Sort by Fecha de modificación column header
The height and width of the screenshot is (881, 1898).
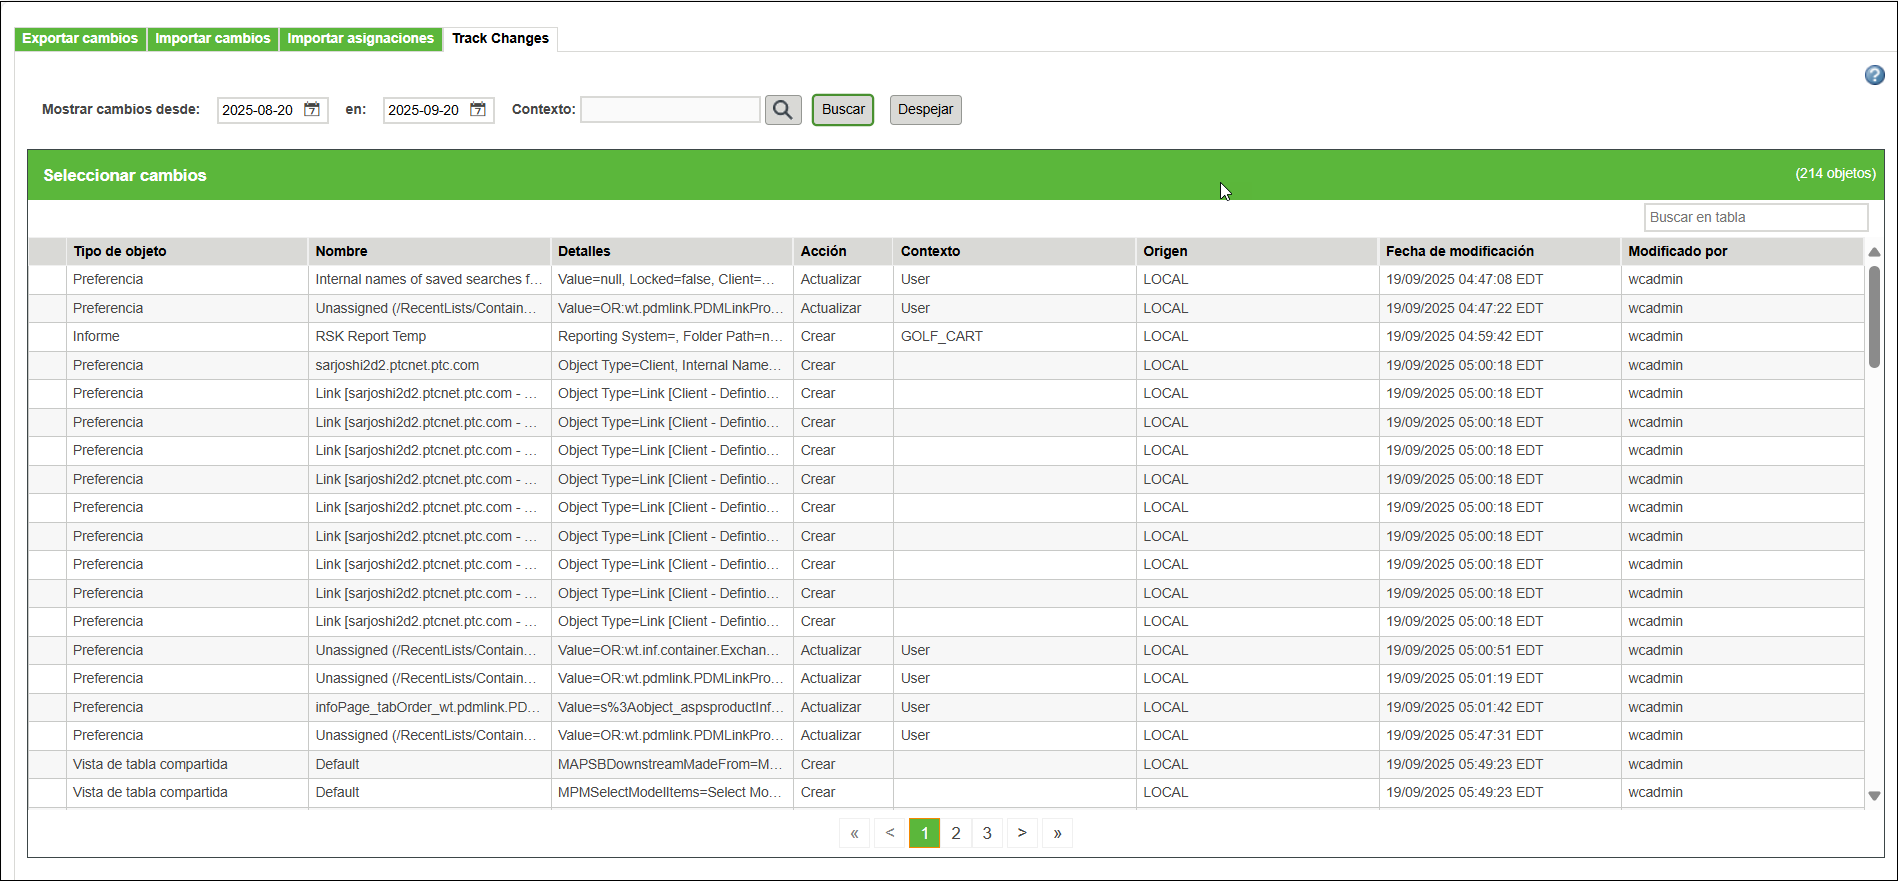[x=1460, y=251]
